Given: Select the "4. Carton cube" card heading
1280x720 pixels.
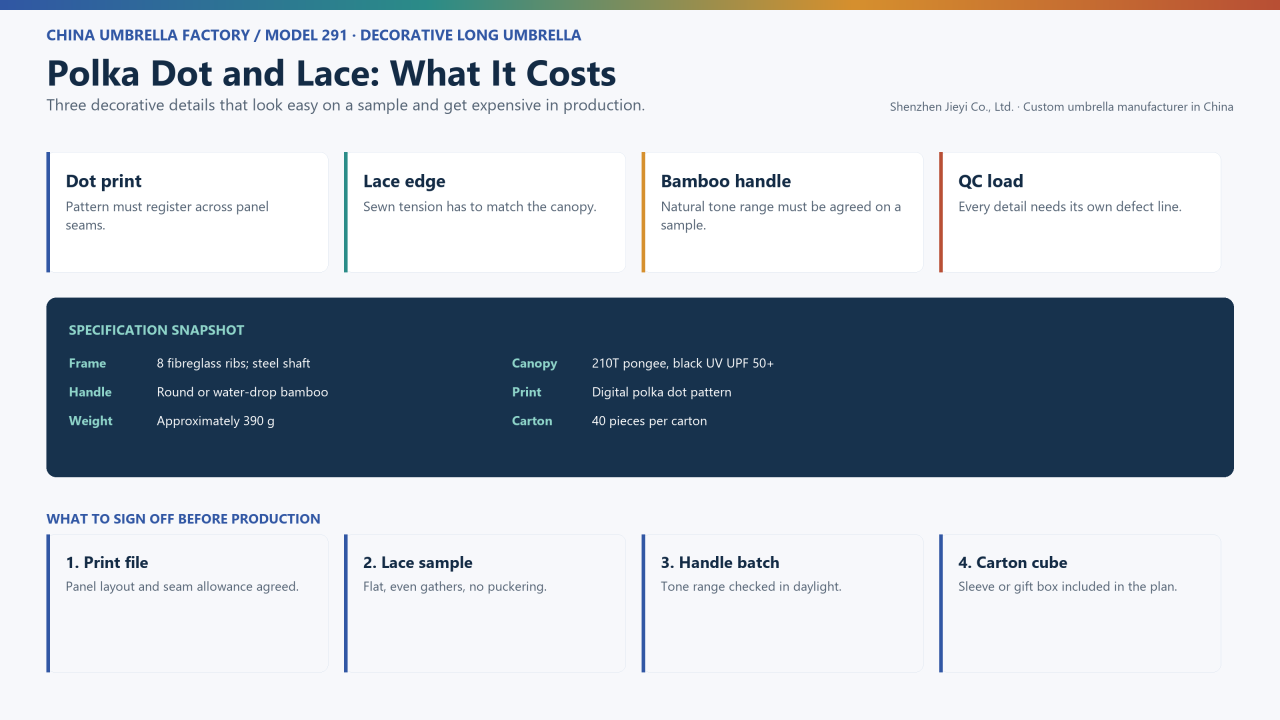Looking at the screenshot, I should (x=1013, y=562).
